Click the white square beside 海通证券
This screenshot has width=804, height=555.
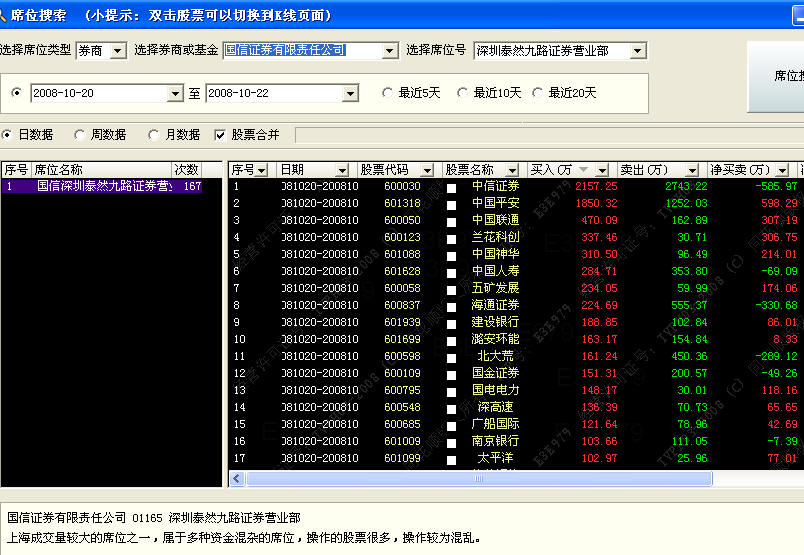(451, 306)
